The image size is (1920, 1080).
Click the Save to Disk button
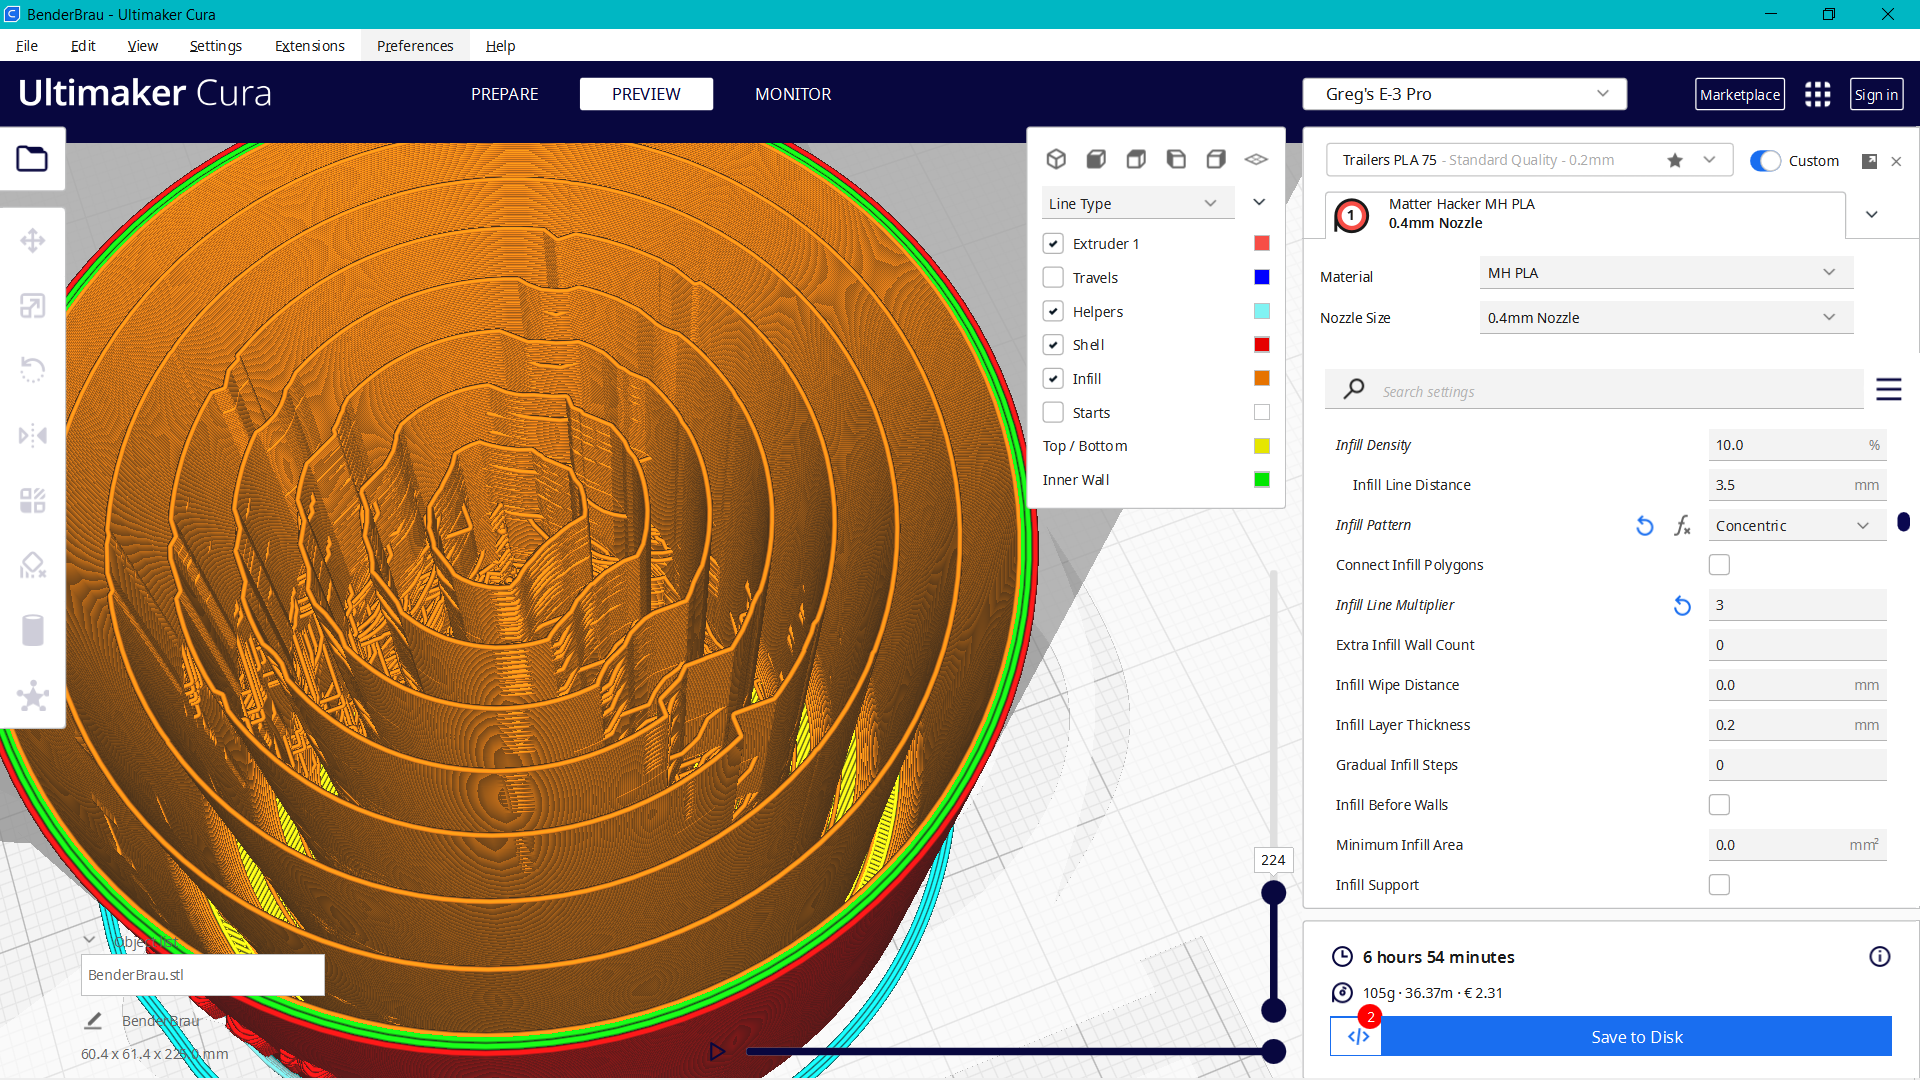click(x=1636, y=1037)
